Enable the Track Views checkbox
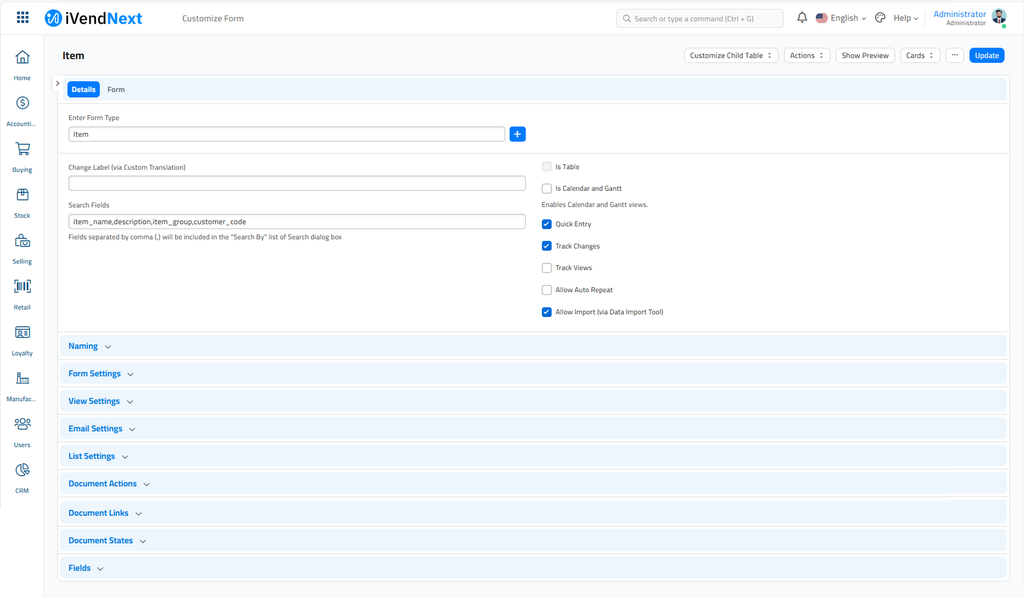Screen dimensions: 1024x598 [547, 267]
